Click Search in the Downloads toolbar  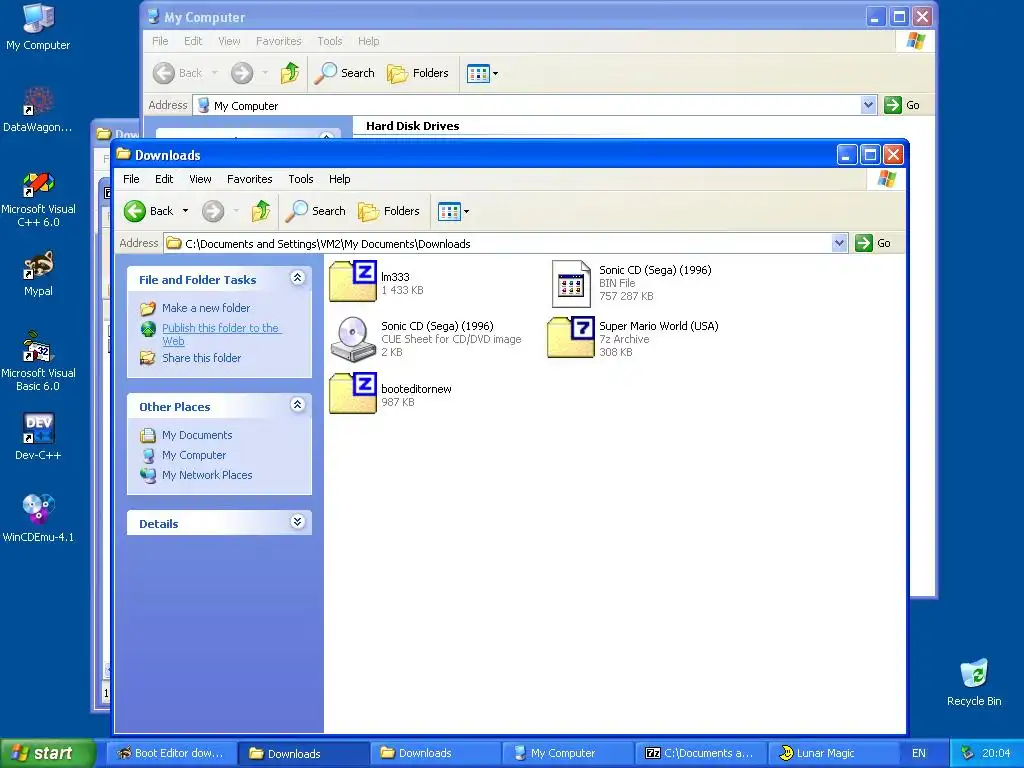coord(316,211)
